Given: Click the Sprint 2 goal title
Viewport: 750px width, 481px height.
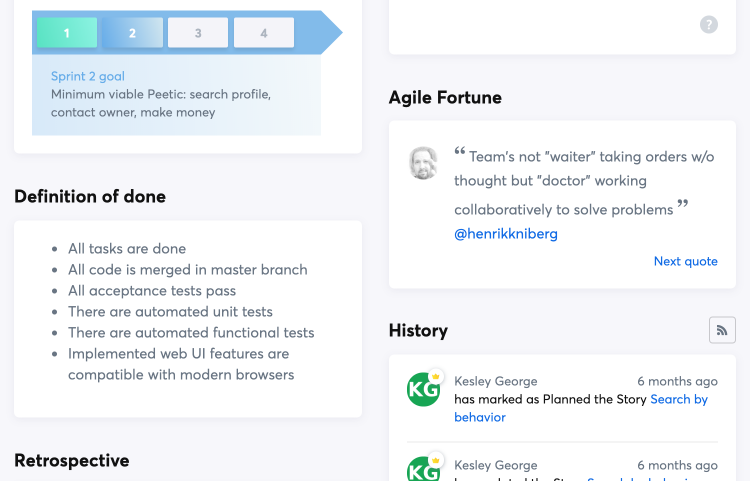Looking at the screenshot, I should 88,76.
